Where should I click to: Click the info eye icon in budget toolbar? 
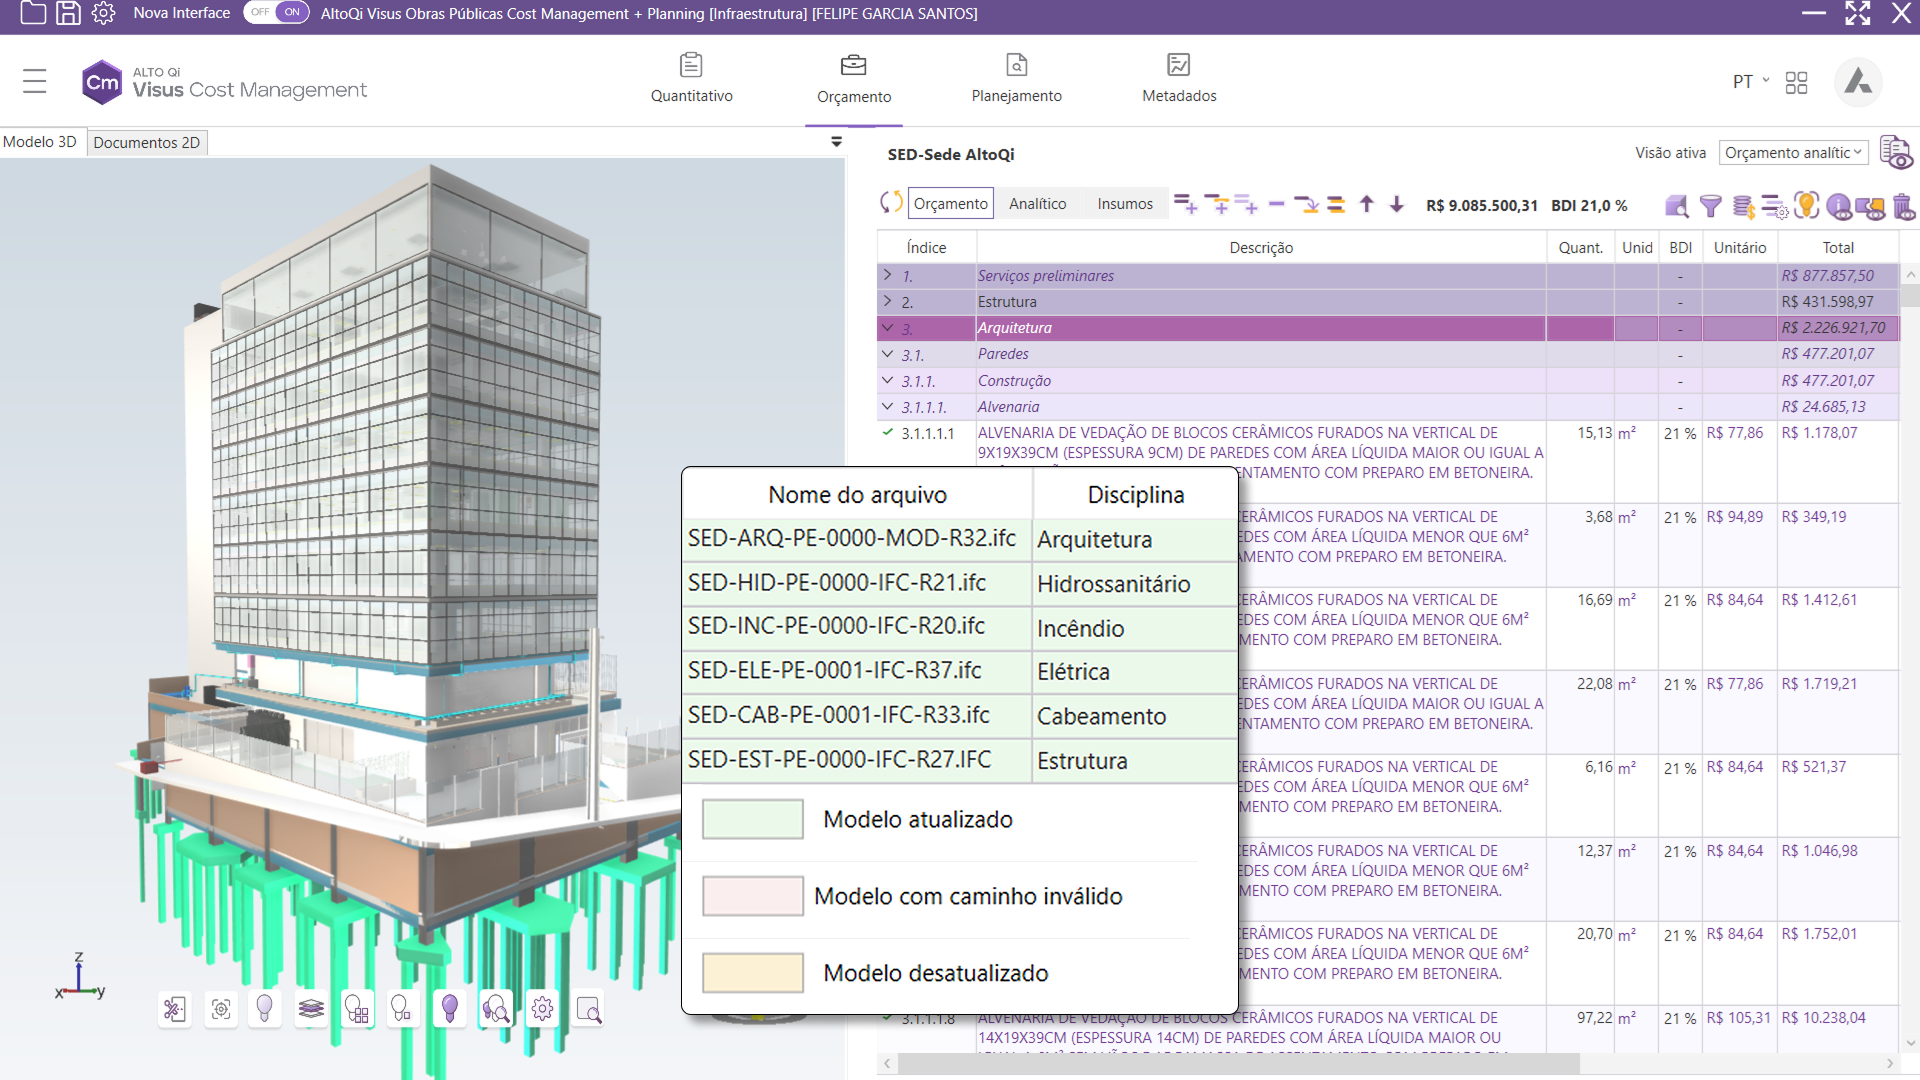[x=1839, y=206]
